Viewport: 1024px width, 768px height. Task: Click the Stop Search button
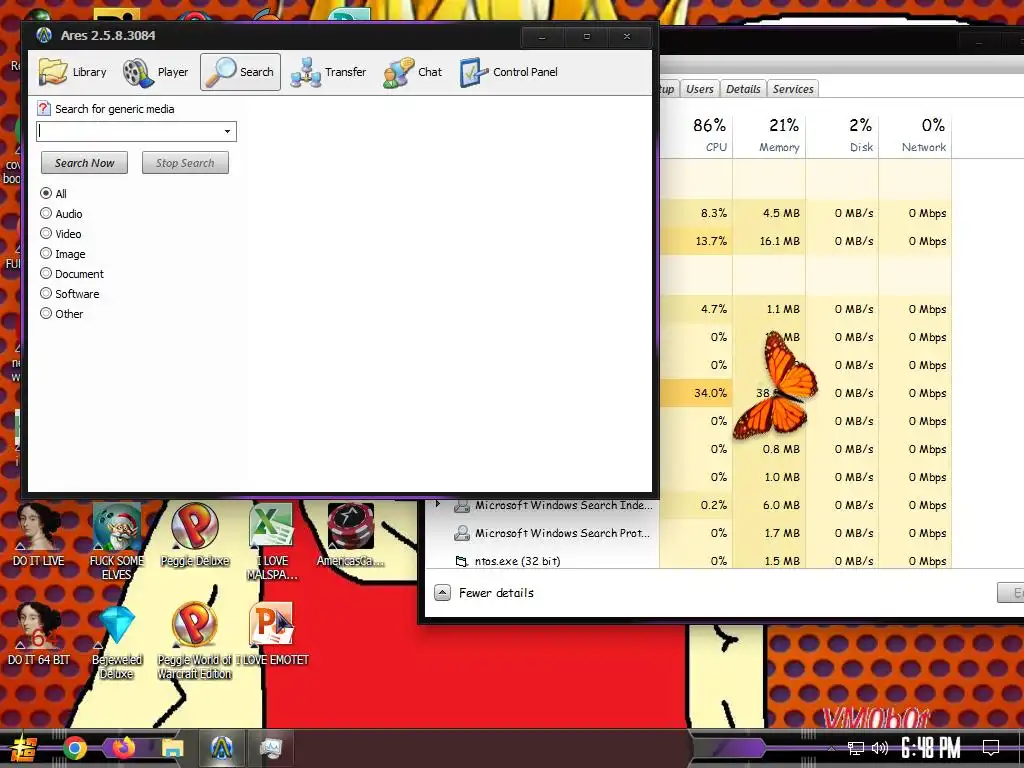[x=185, y=163]
